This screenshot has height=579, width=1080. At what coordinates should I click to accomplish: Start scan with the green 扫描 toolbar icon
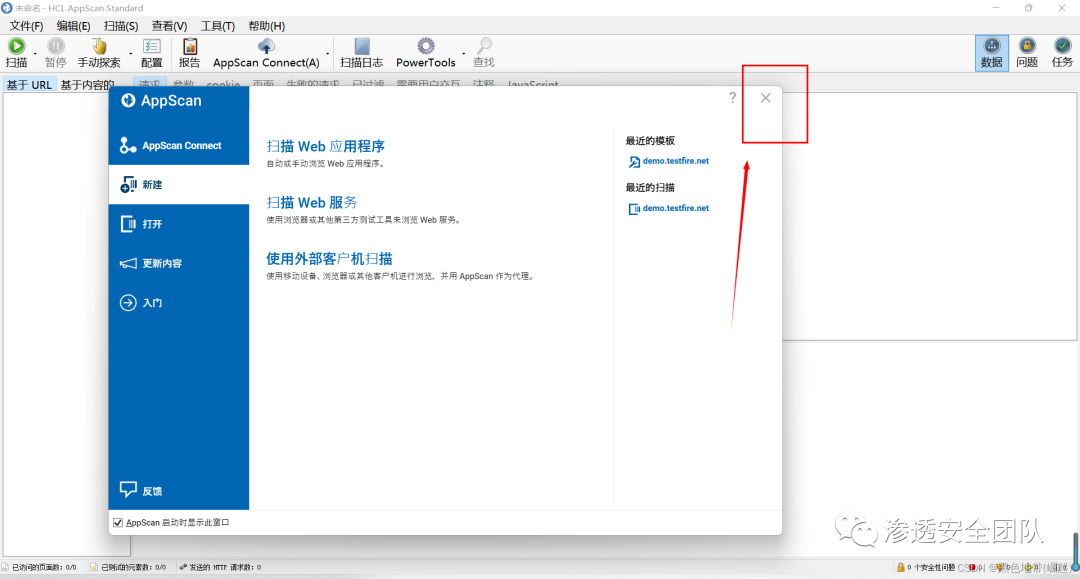tap(17, 46)
